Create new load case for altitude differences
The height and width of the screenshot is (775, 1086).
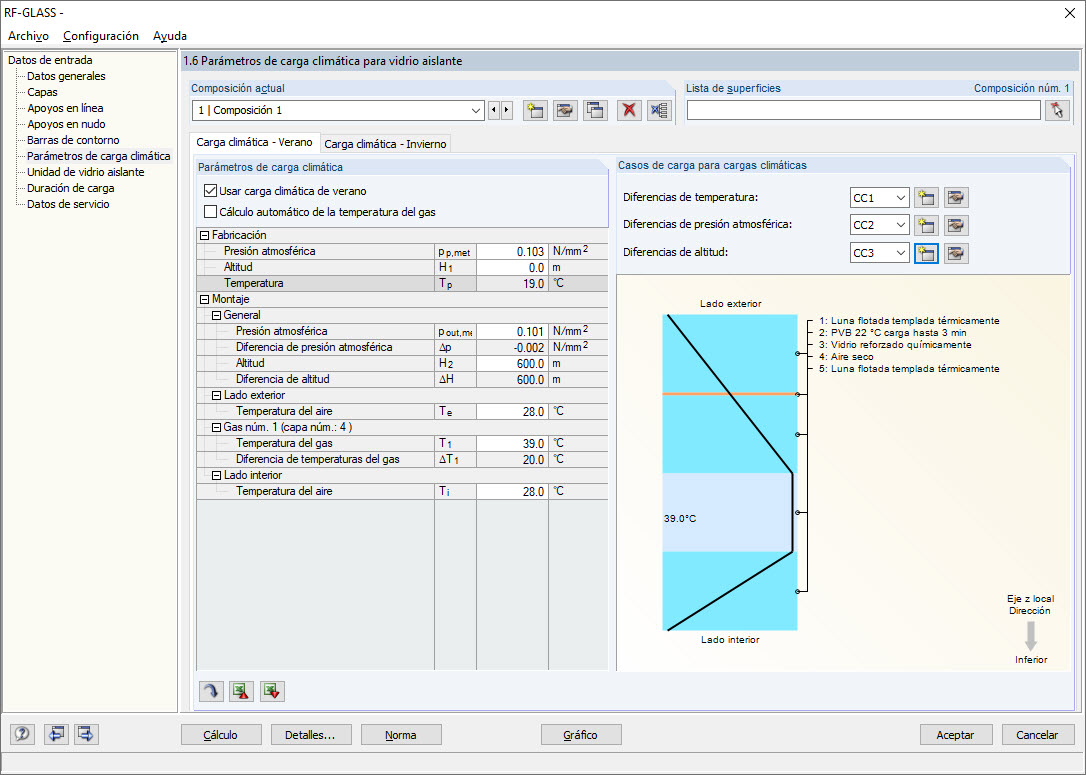pyautogui.click(x=926, y=253)
